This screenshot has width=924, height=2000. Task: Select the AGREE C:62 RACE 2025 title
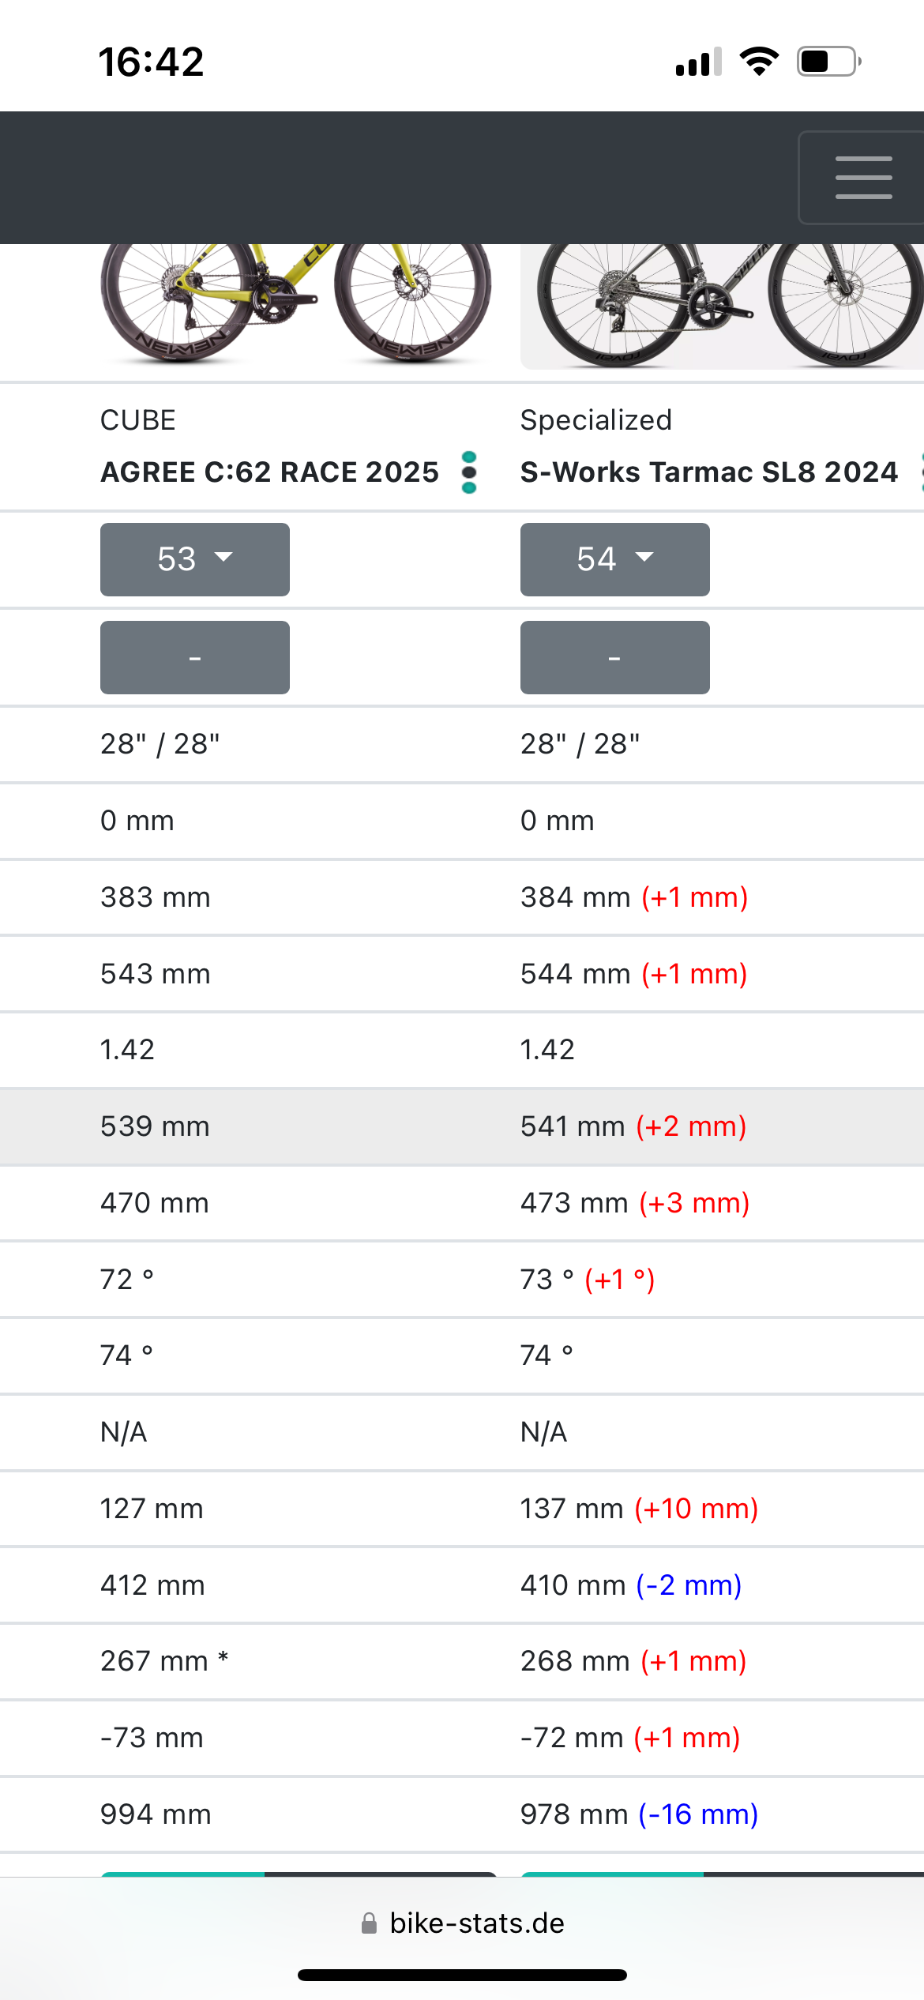point(269,472)
